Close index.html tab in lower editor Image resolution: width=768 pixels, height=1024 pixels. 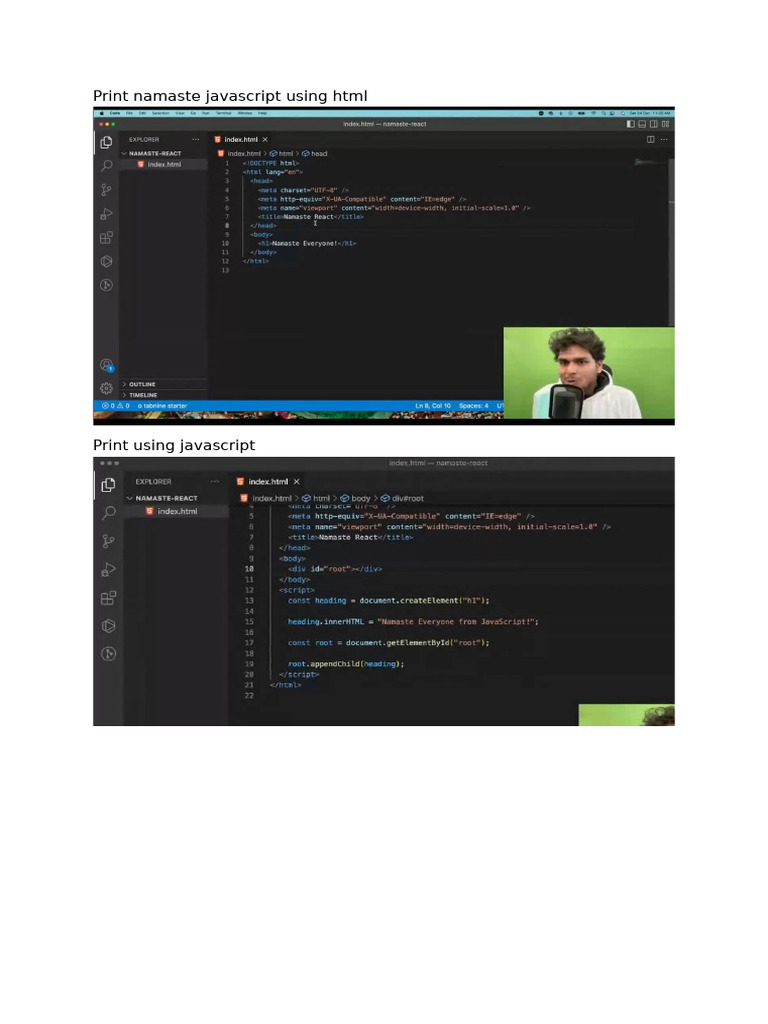tap(296, 481)
